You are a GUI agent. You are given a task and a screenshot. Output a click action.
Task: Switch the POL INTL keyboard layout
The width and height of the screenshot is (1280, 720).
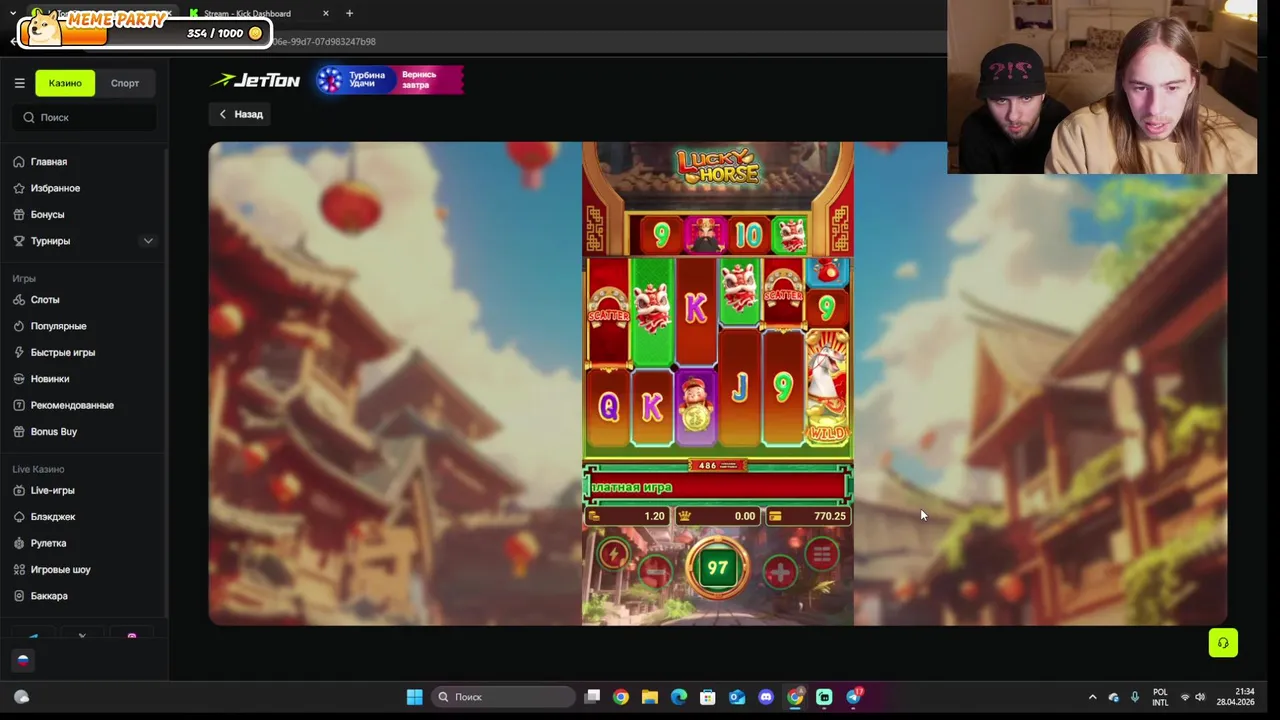point(1160,697)
